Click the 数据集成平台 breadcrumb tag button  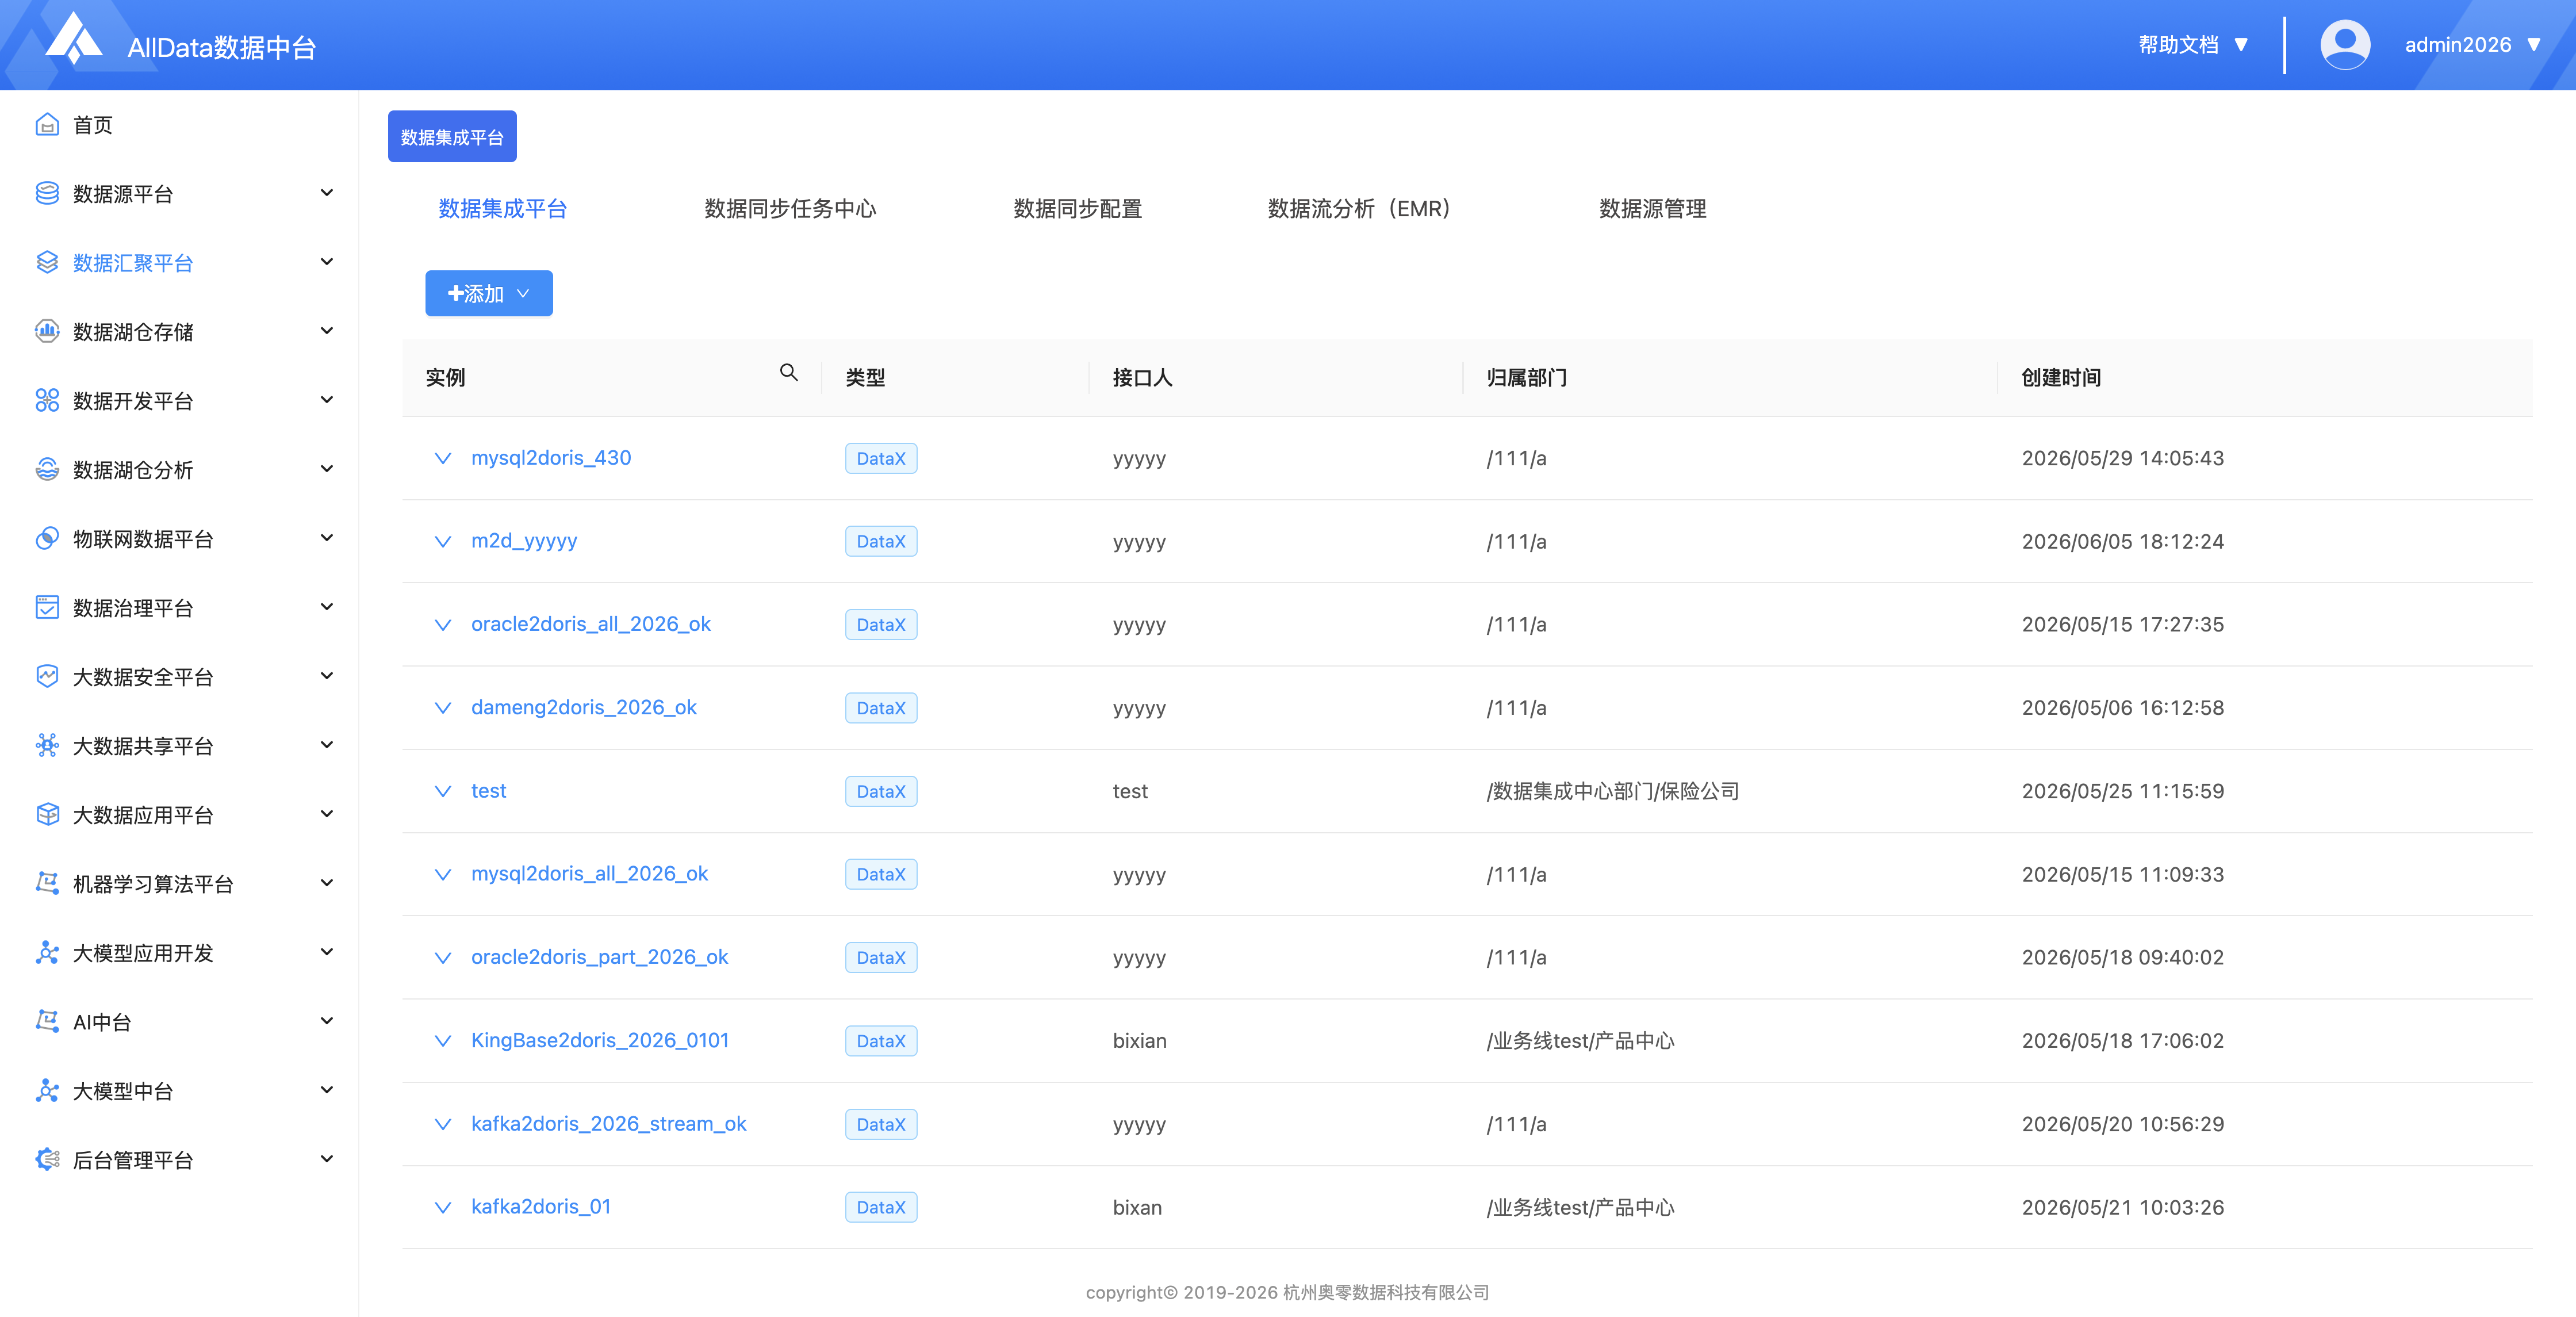(452, 136)
